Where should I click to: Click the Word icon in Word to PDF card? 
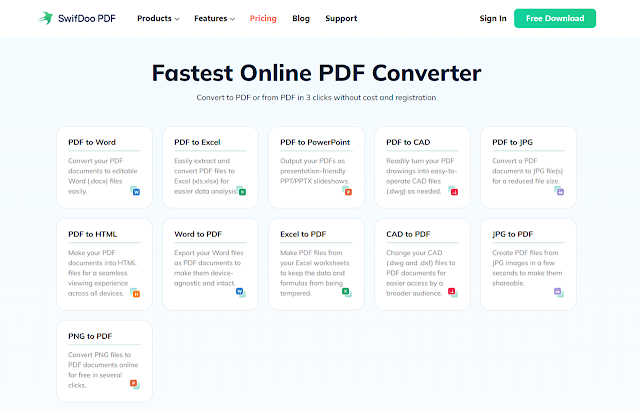click(x=241, y=292)
